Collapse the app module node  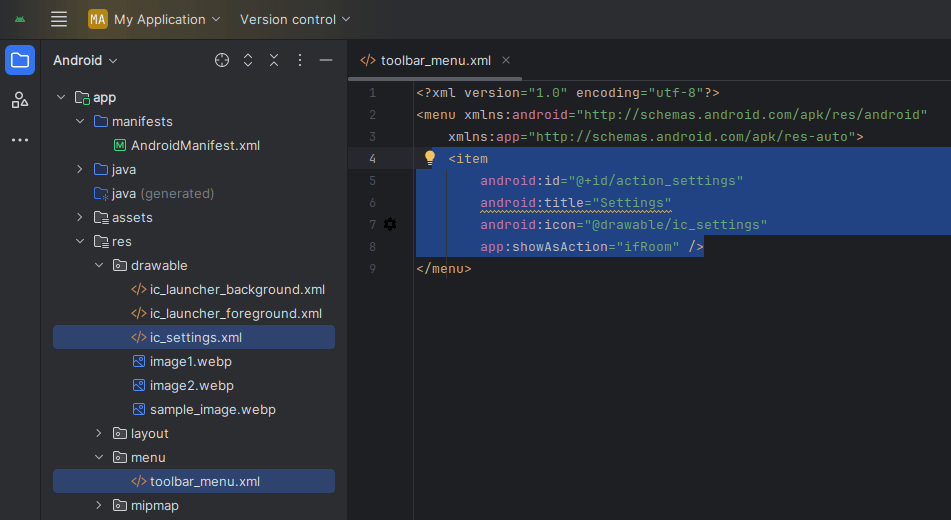(61, 97)
